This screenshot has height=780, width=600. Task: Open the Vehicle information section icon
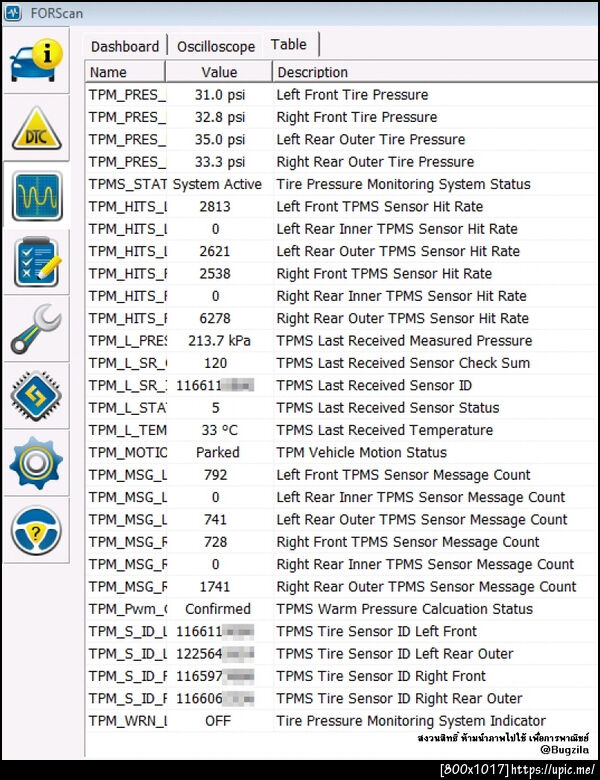36,61
